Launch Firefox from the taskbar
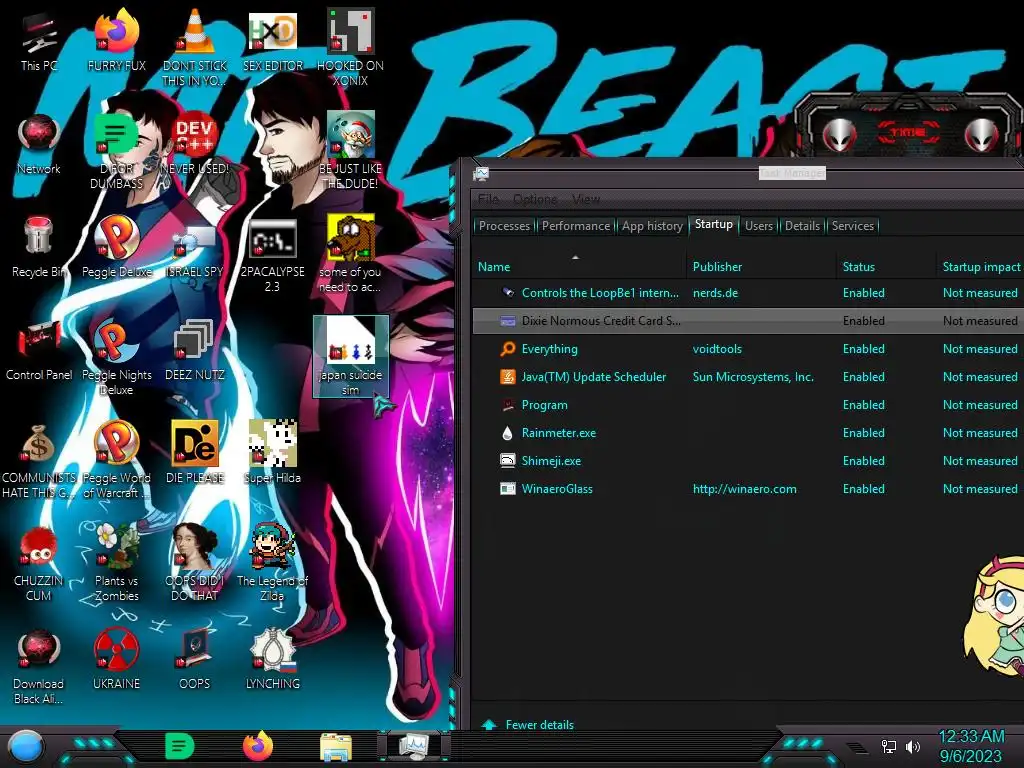Viewport: 1024px width, 768px height. click(x=258, y=746)
